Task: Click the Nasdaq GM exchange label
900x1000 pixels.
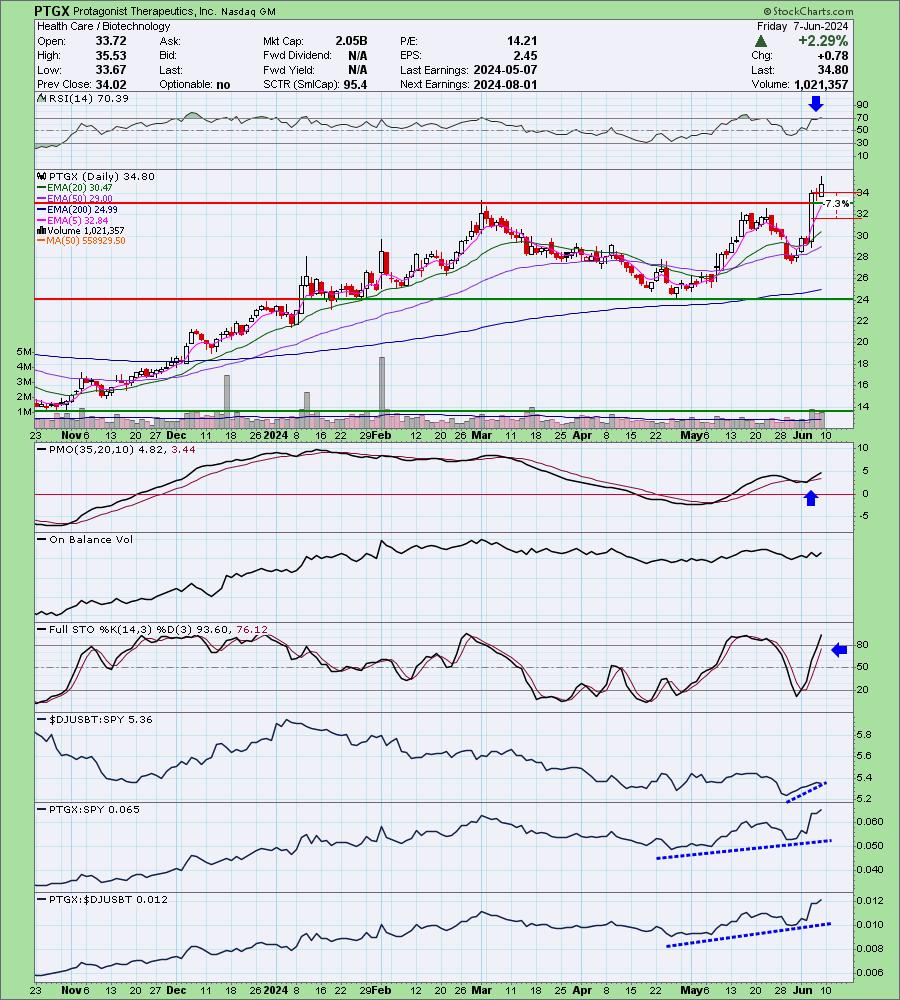Action: click(x=249, y=11)
